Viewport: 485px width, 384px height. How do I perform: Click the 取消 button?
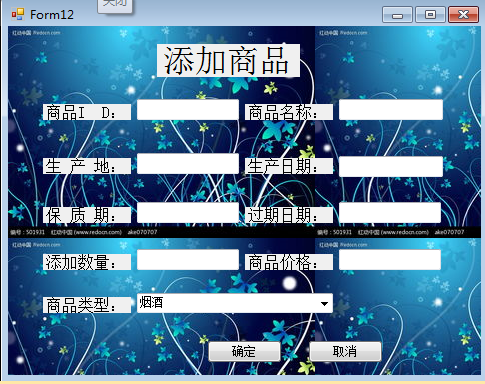click(345, 351)
